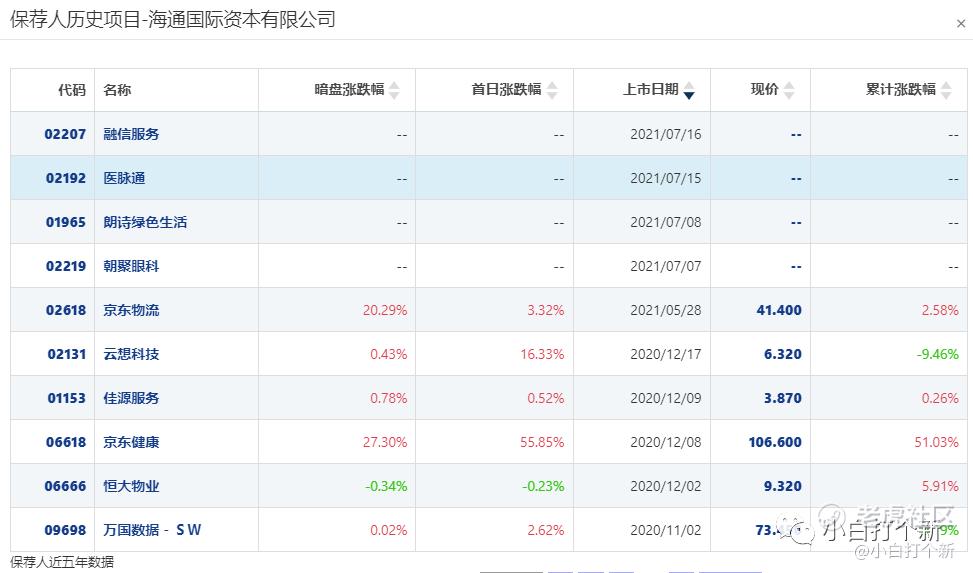Open stock code 02618

pyautogui.click(x=66, y=310)
